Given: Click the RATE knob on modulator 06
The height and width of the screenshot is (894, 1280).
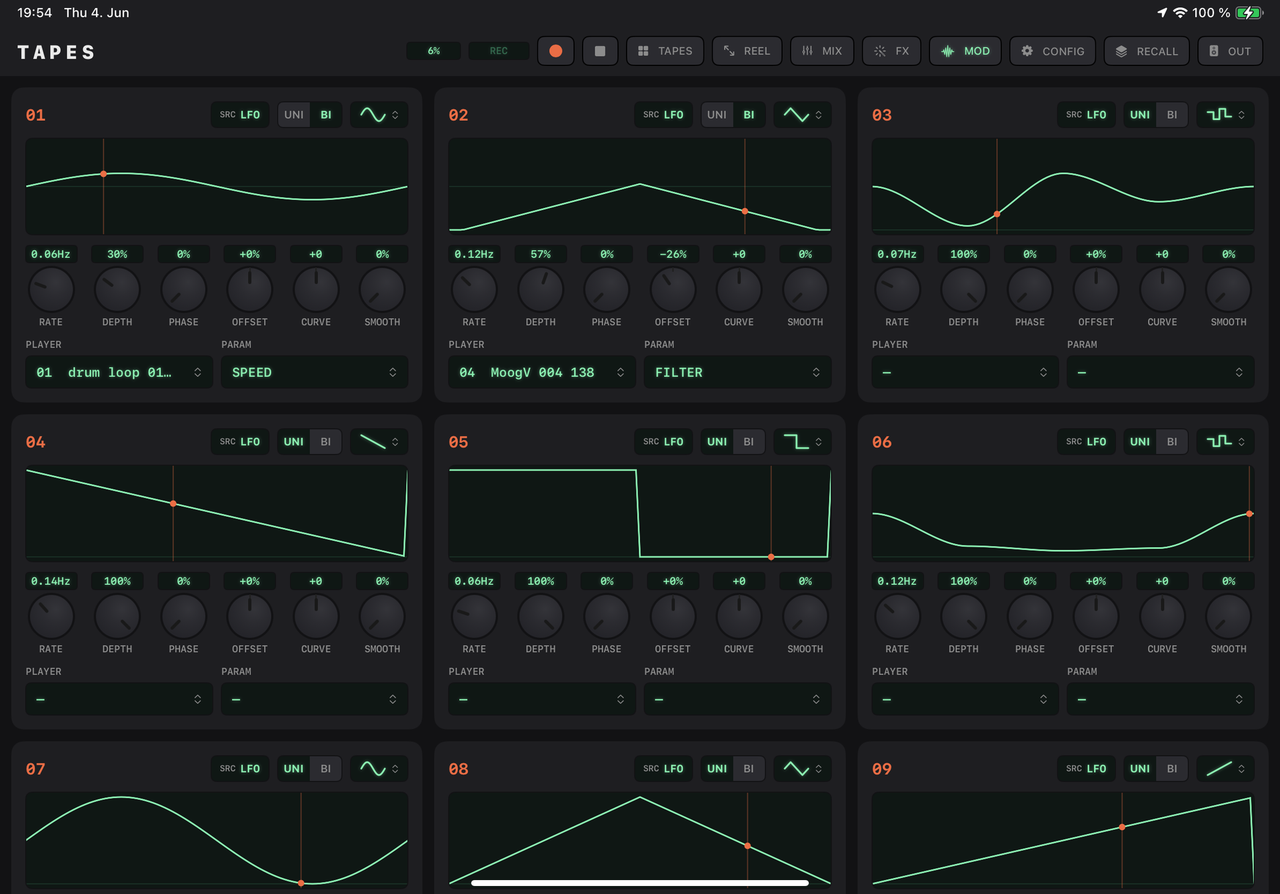Looking at the screenshot, I should point(897,617).
